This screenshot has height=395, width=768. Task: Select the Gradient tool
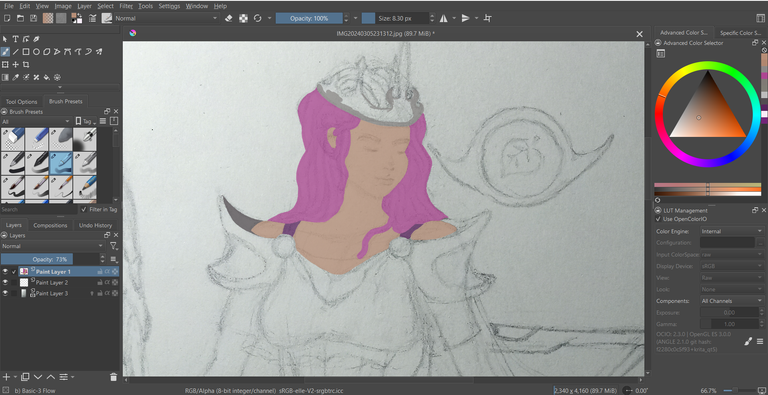(x=5, y=77)
